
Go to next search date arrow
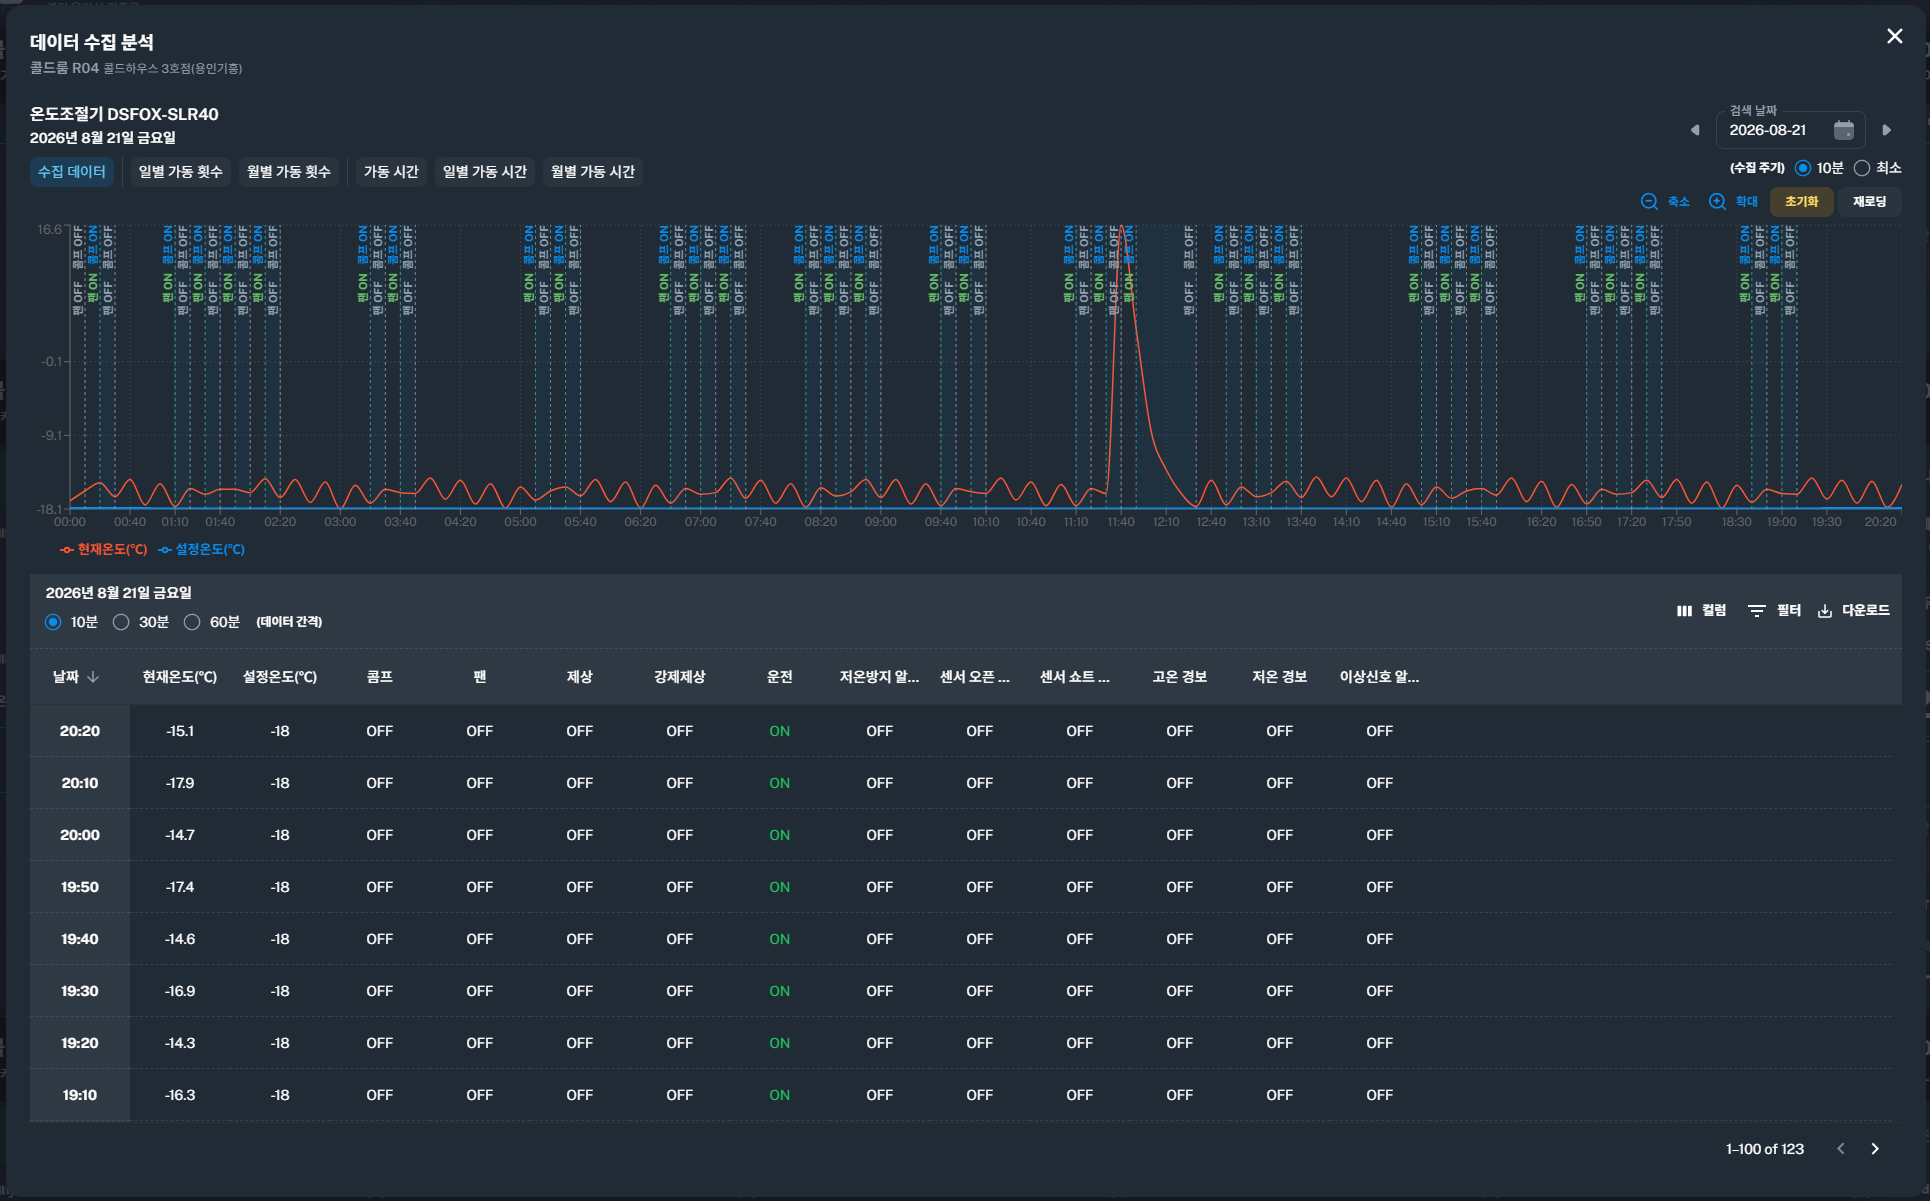pyautogui.click(x=1886, y=130)
